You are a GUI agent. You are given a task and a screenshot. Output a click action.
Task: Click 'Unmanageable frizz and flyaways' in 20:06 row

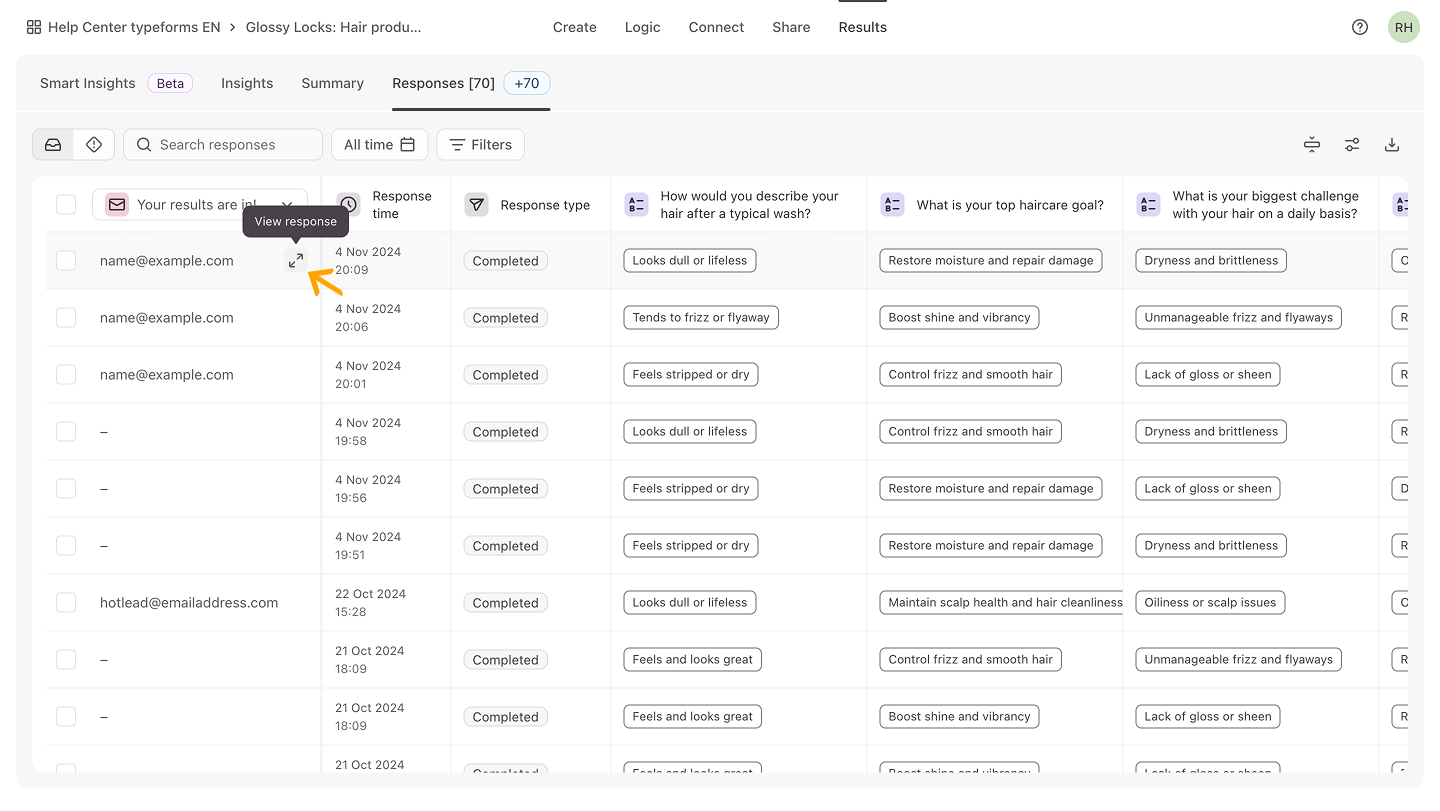click(x=1239, y=318)
